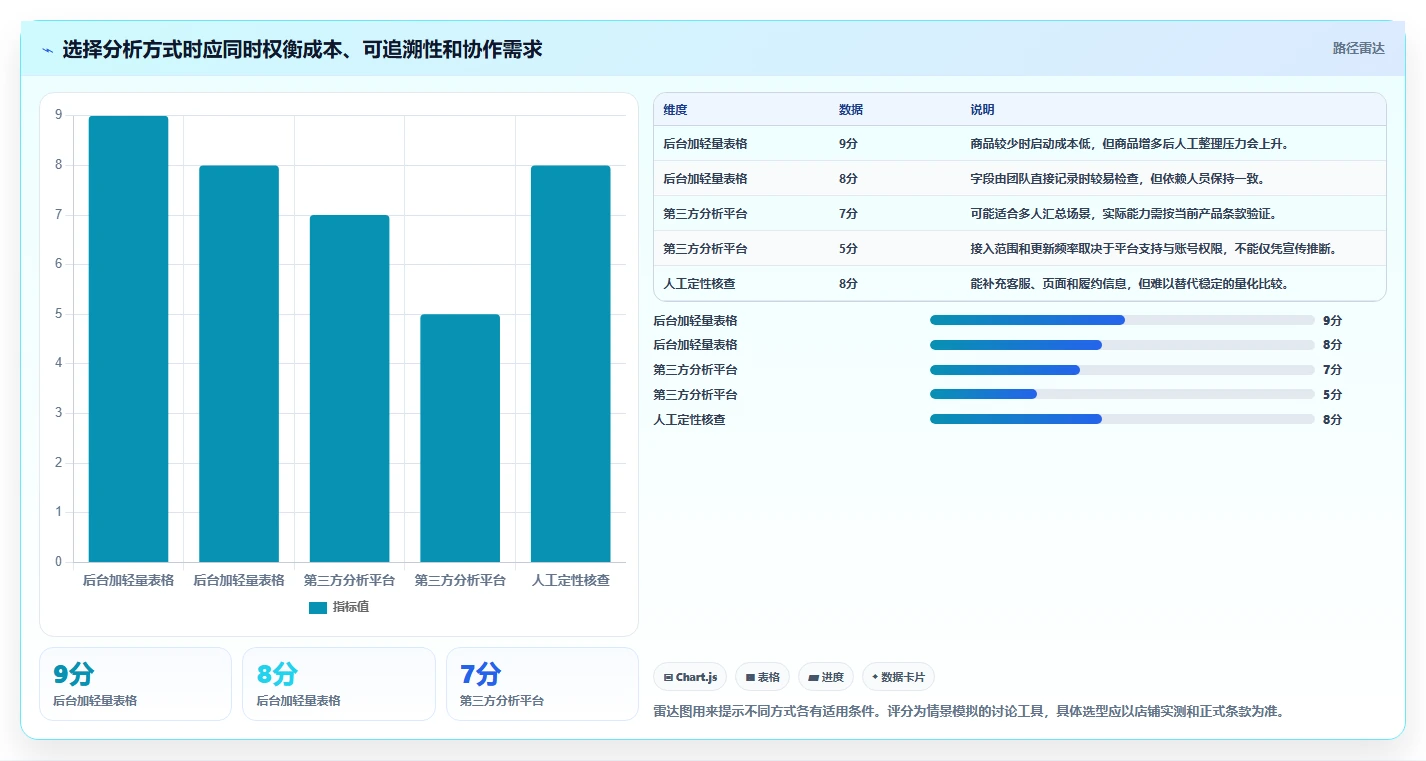This screenshot has height=761, width=1426.
Task: Click the 人工定性核查 x-axis label
Action: click(x=570, y=580)
